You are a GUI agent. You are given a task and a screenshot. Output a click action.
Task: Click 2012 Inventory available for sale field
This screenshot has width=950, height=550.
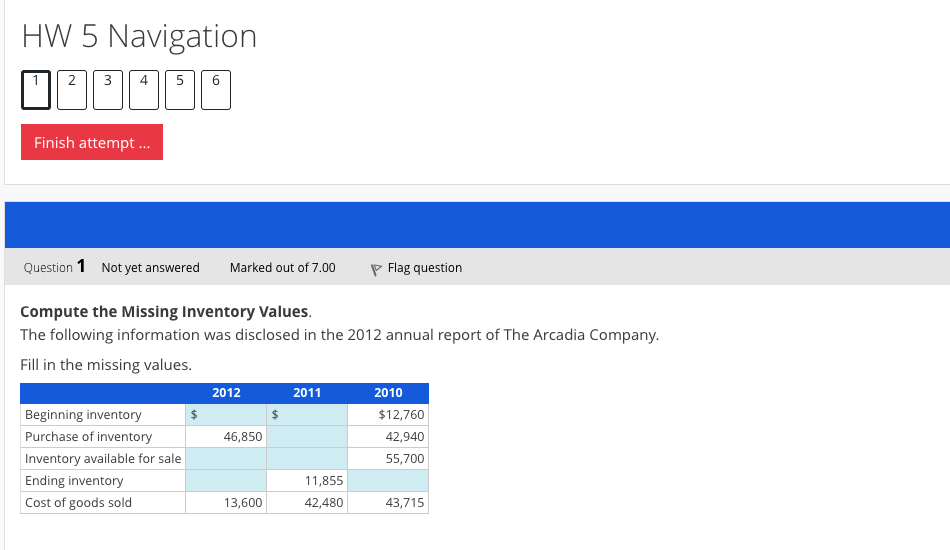pyautogui.click(x=225, y=459)
